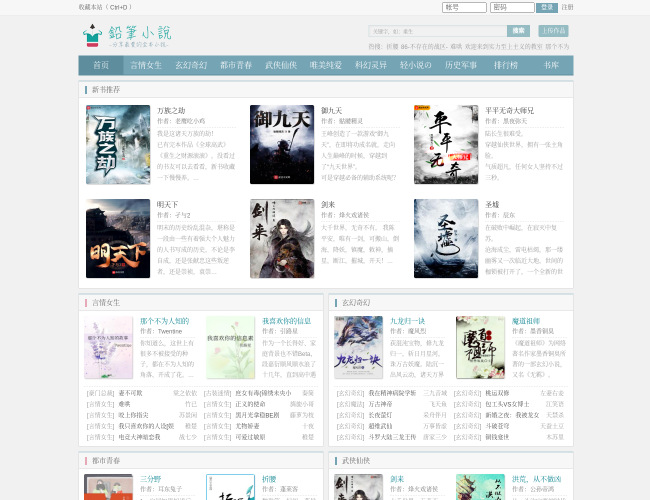Click the 注册 register link
This screenshot has height=500, width=650.
[567, 7]
